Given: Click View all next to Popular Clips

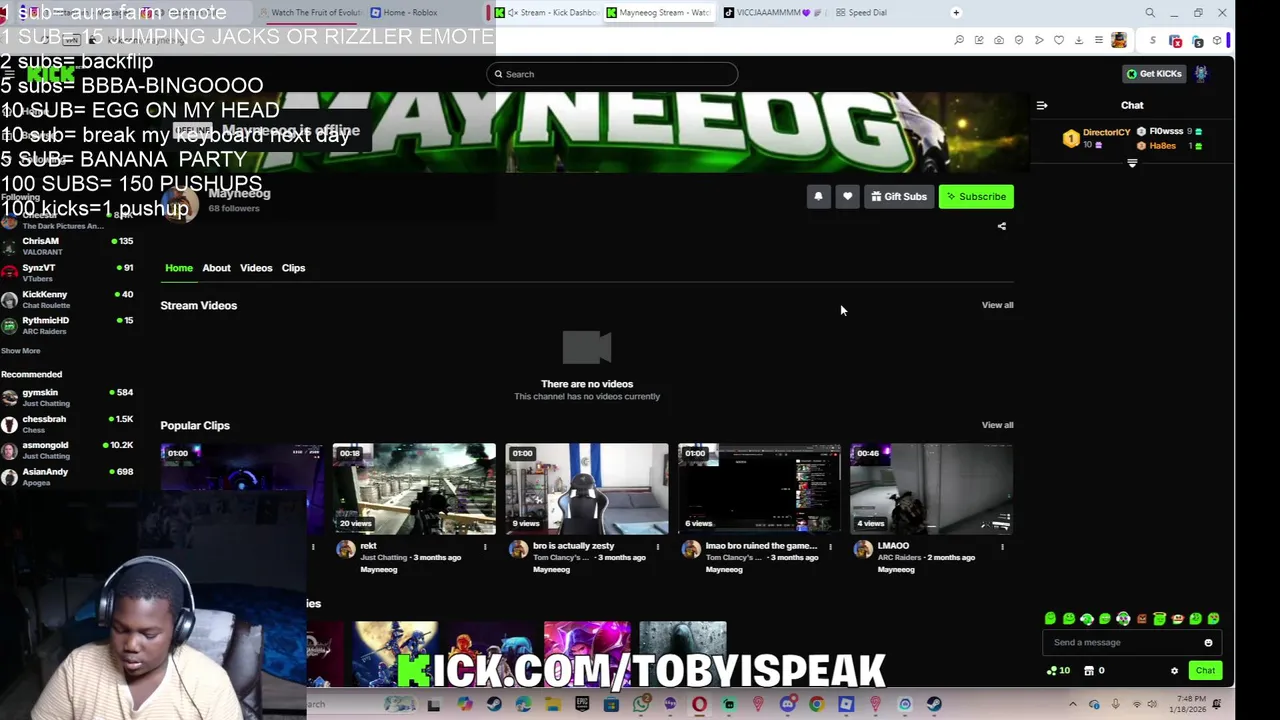Looking at the screenshot, I should (x=997, y=425).
